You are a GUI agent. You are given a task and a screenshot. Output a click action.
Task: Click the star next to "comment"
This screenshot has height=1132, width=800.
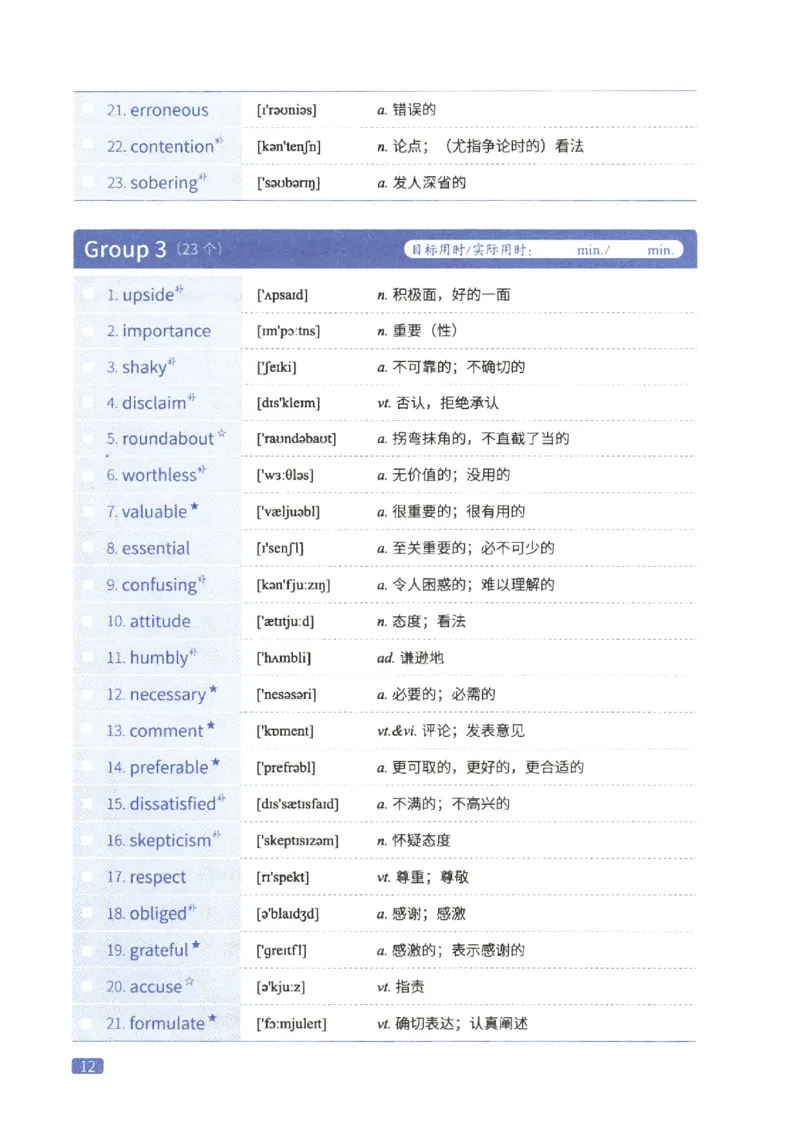coord(210,725)
